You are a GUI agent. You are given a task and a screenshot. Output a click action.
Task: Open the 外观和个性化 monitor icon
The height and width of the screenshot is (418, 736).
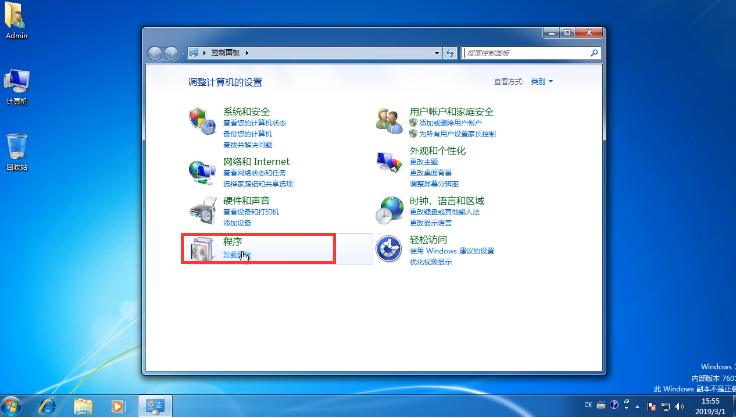pos(389,162)
